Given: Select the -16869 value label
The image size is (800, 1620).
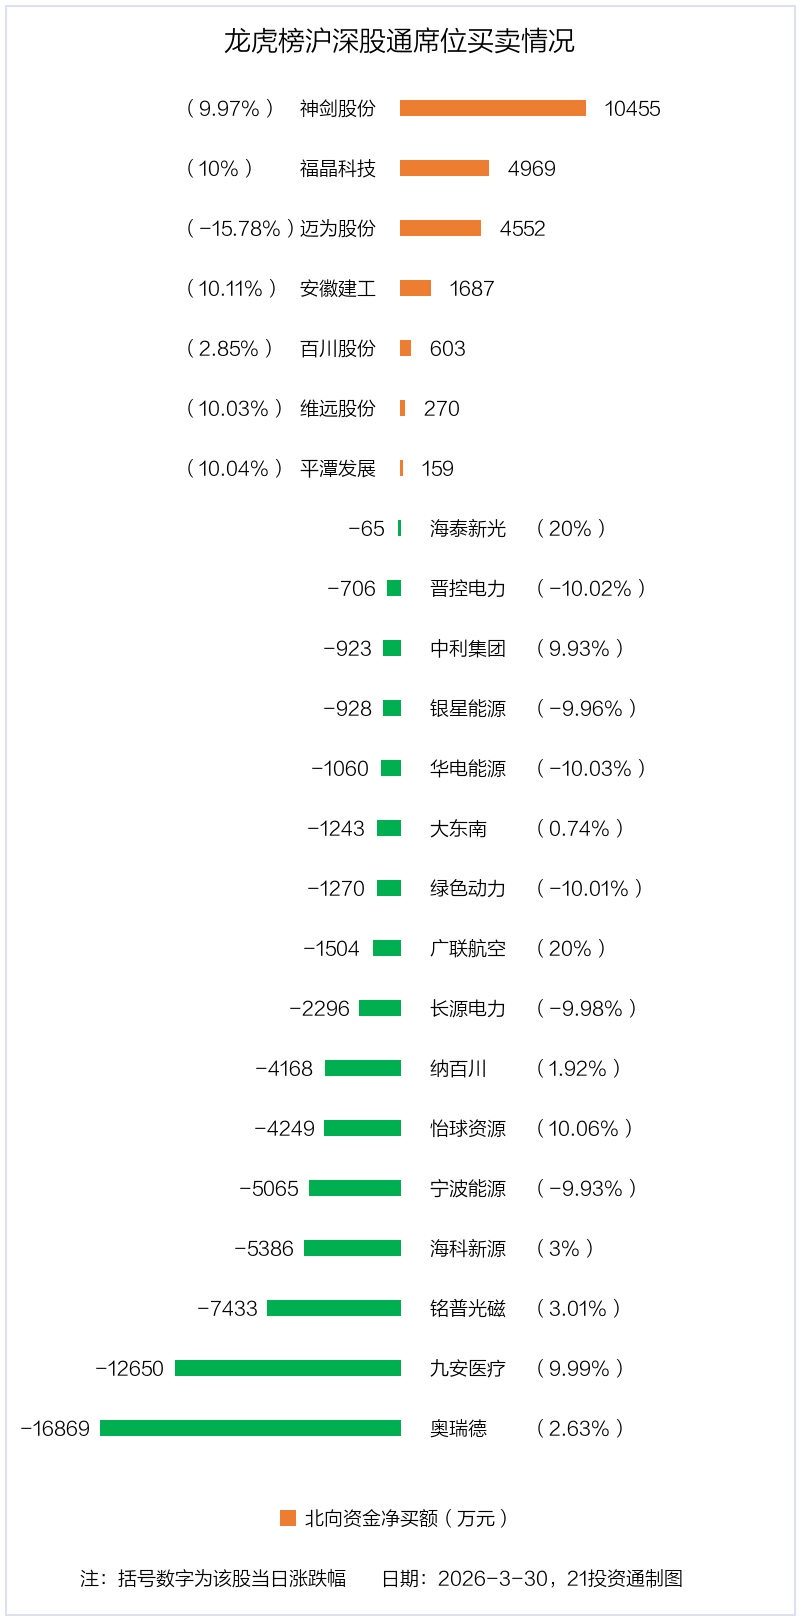Looking at the screenshot, I should click(55, 1428).
